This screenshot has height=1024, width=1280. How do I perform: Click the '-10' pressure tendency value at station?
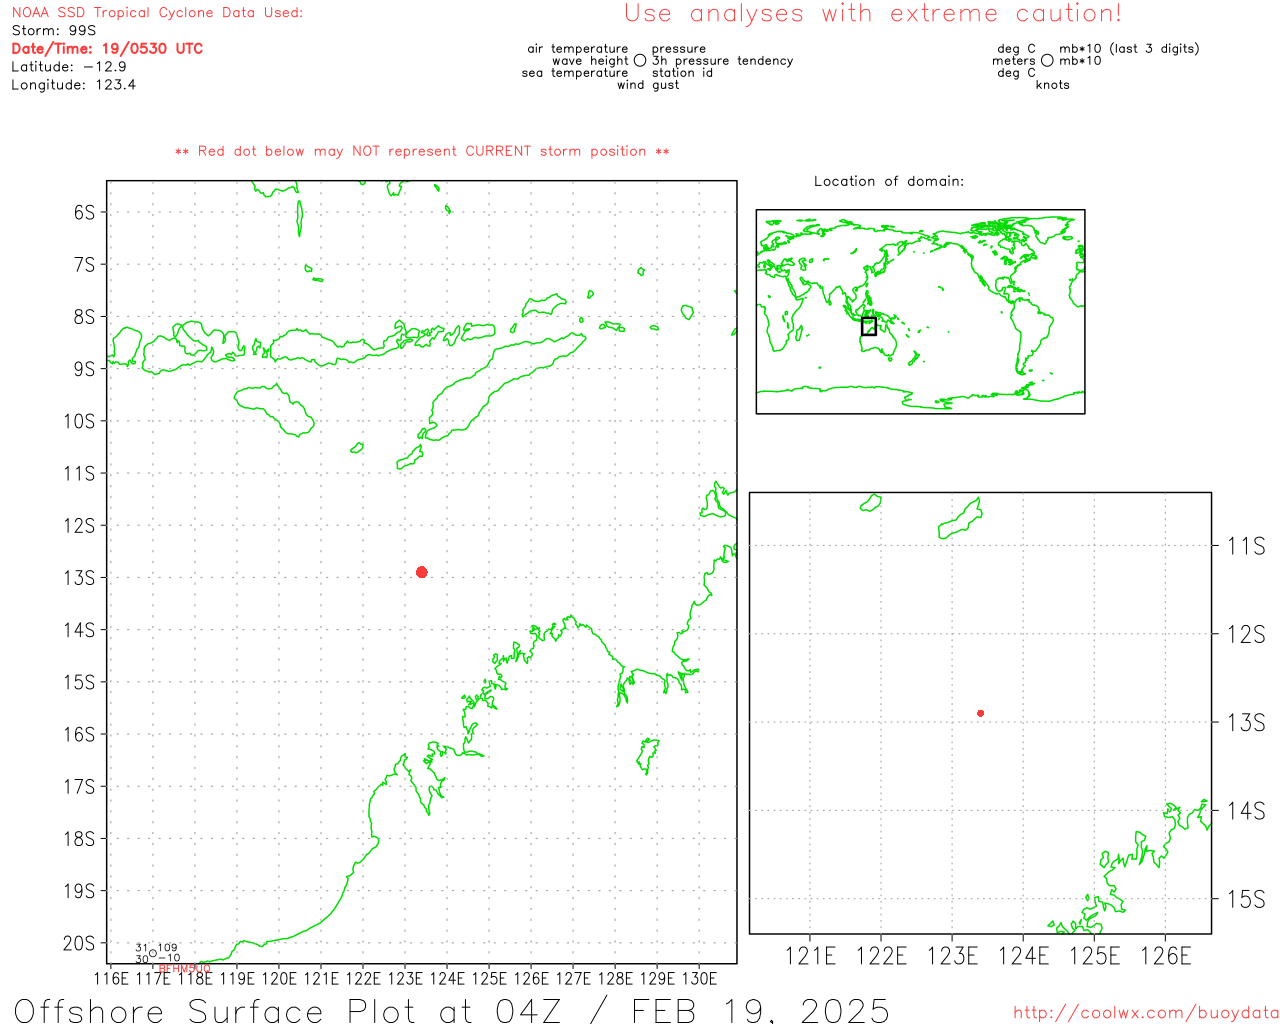coord(169,958)
